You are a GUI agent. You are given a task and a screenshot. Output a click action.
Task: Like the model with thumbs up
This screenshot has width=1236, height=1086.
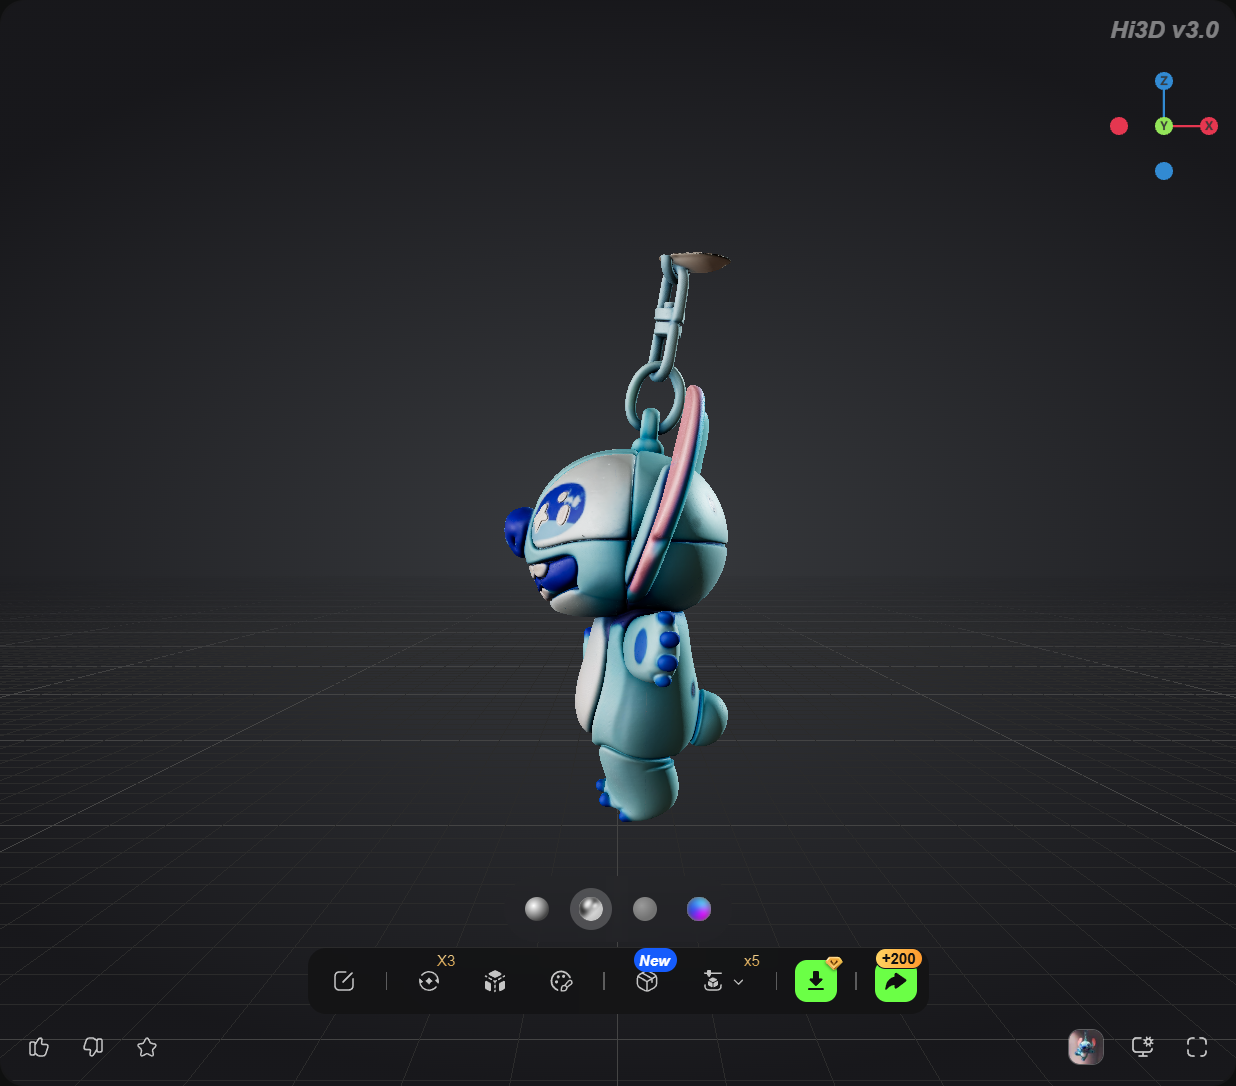pos(39,1047)
